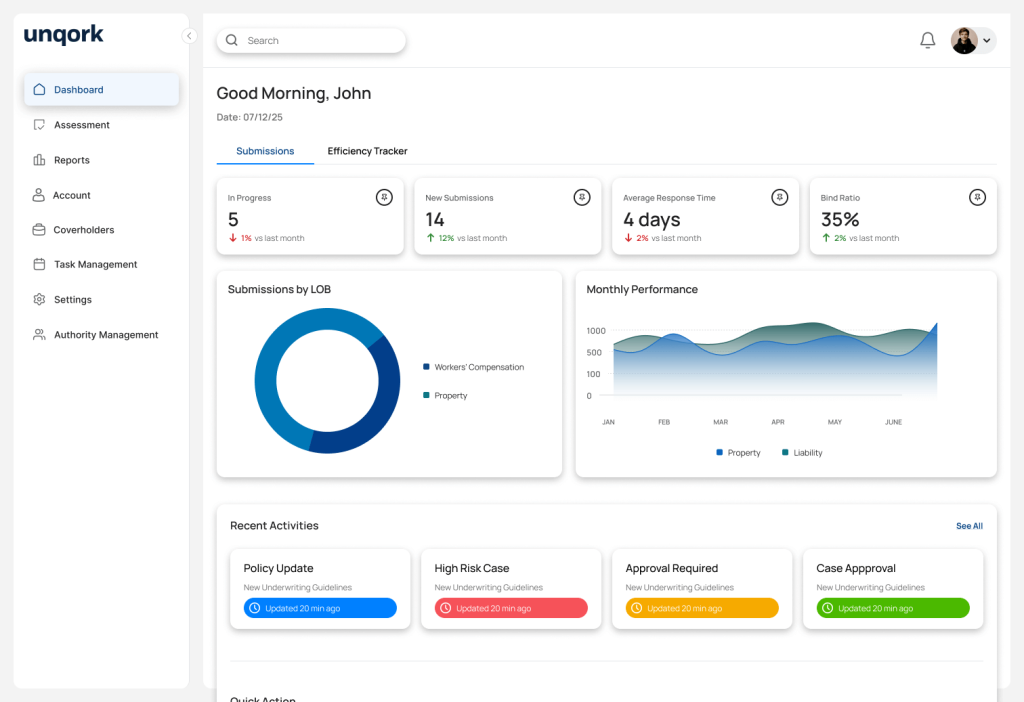The height and width of the screenshot is (702, 1024).
Task: Click the Property legend swatch under Monthly Performance
Action: tap(719, 453)
